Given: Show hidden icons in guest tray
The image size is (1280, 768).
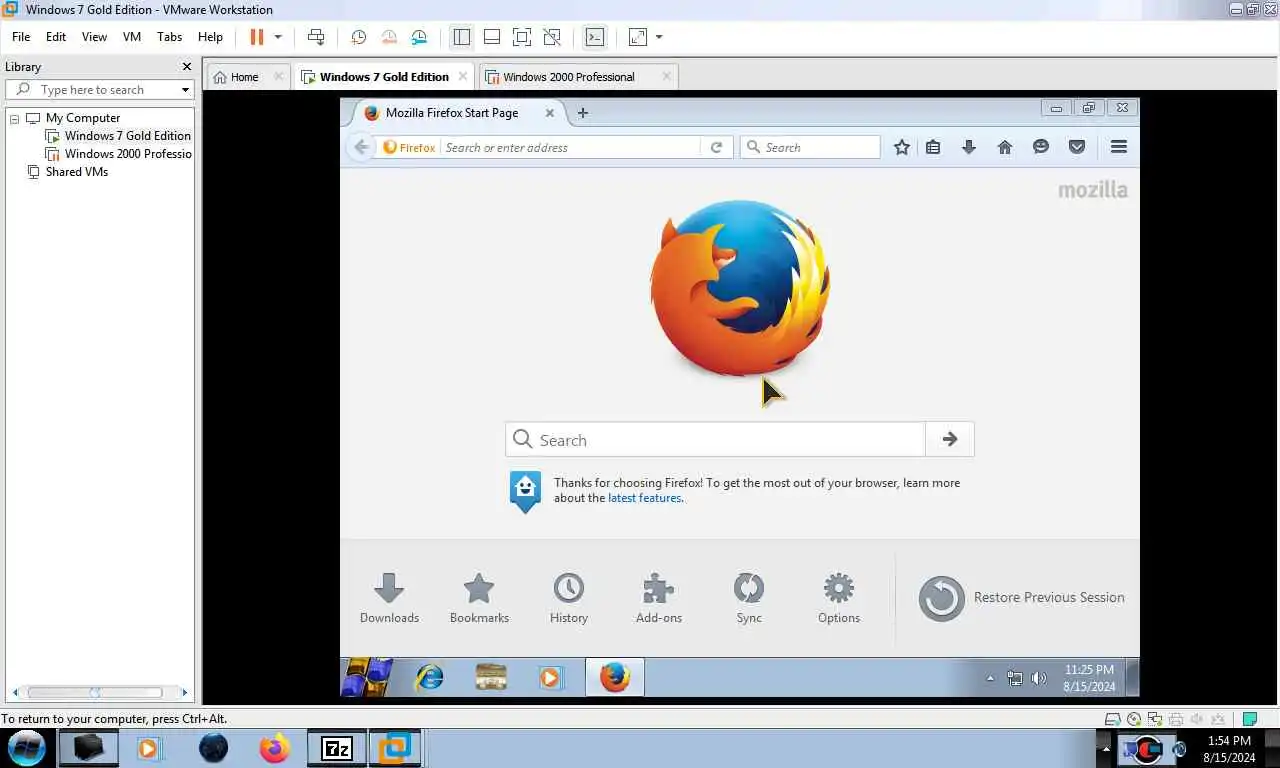Looking at the screenshot, I should tap(990, 678).
